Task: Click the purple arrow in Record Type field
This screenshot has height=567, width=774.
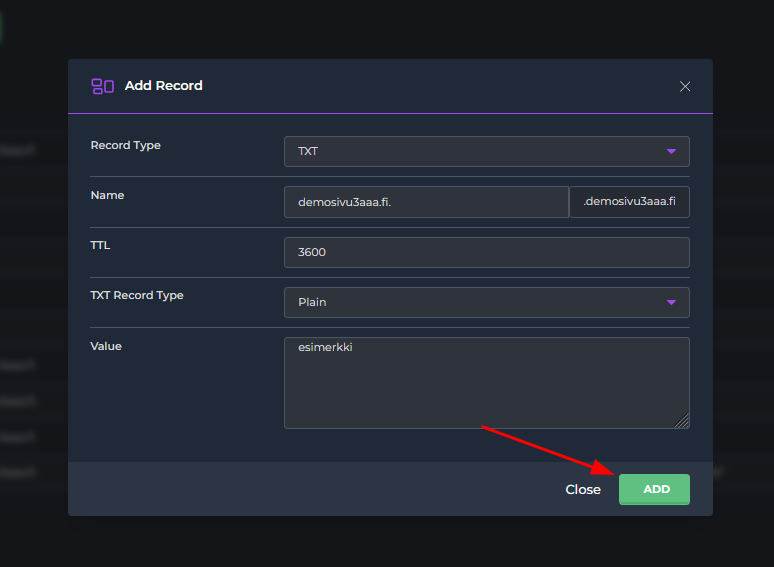Action: 671,152
